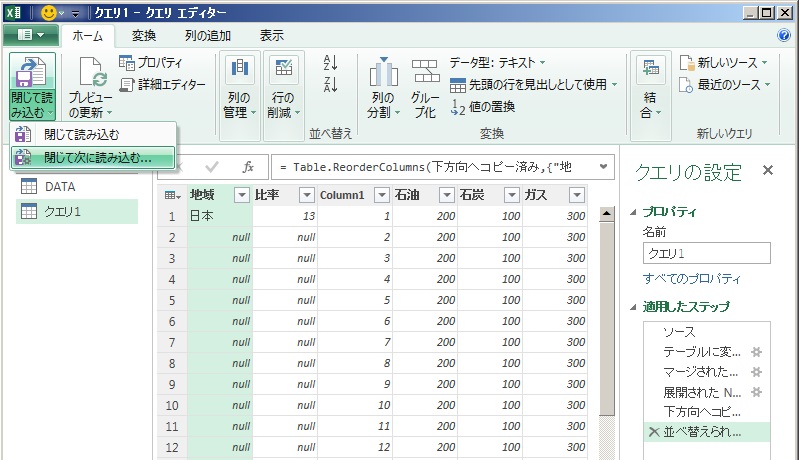799x460 pixels.
Task: Expand the formula bar with chevron
Action: [x=603, y=167]
